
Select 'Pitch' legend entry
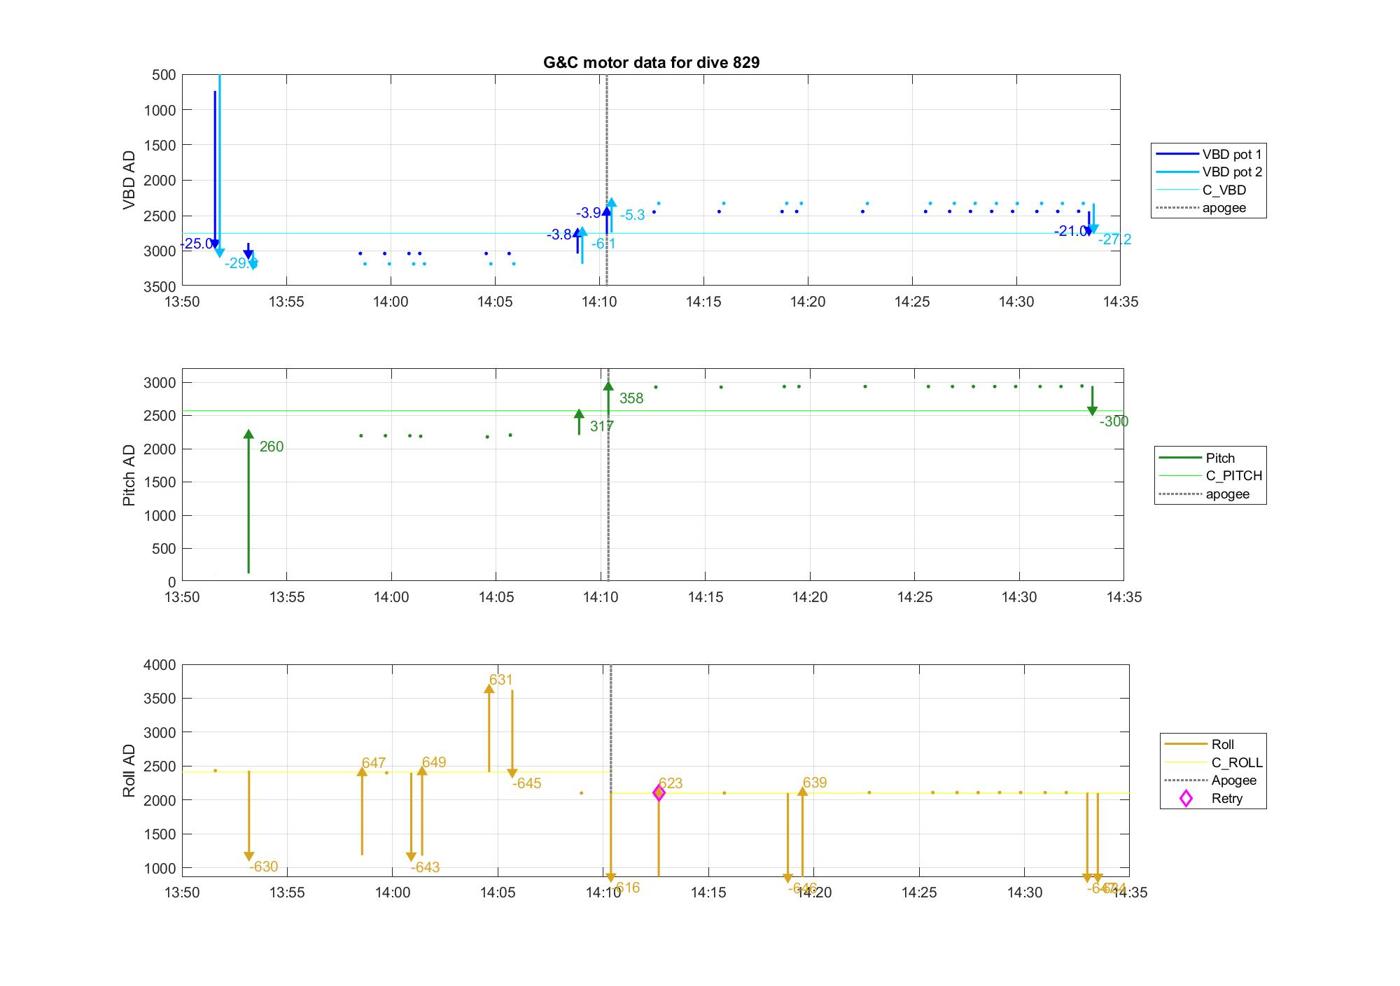(1198, 458)
